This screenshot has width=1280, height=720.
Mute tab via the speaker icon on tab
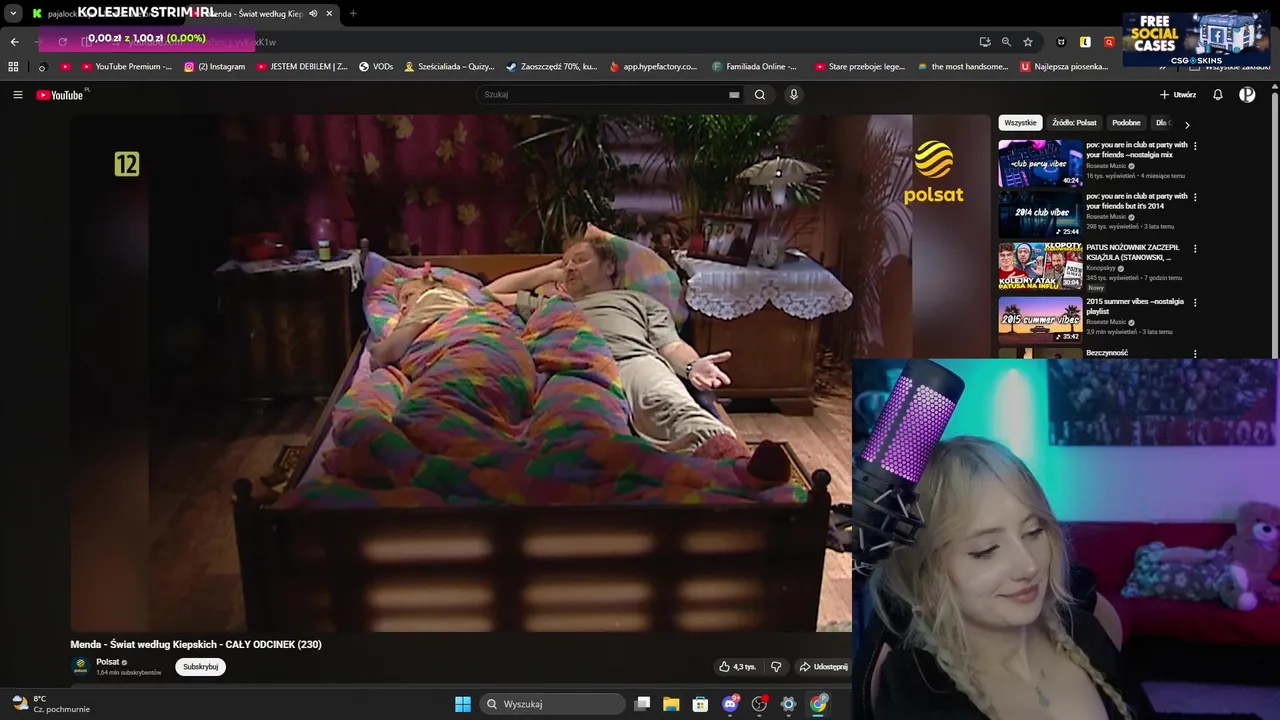[313, 14]
